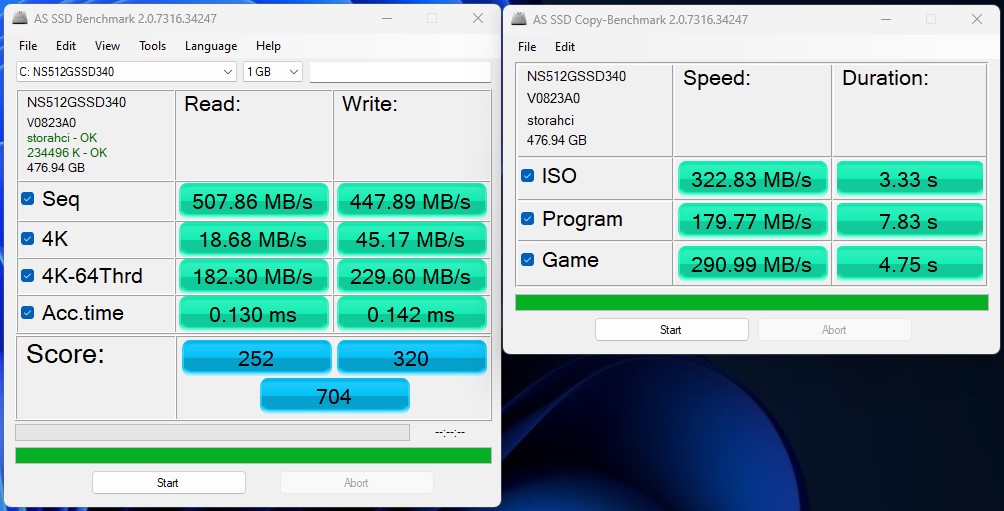Uncheck the 4K-64Thrd test checkbox
Screen dimensions: 1004x511
pos(28,275)
